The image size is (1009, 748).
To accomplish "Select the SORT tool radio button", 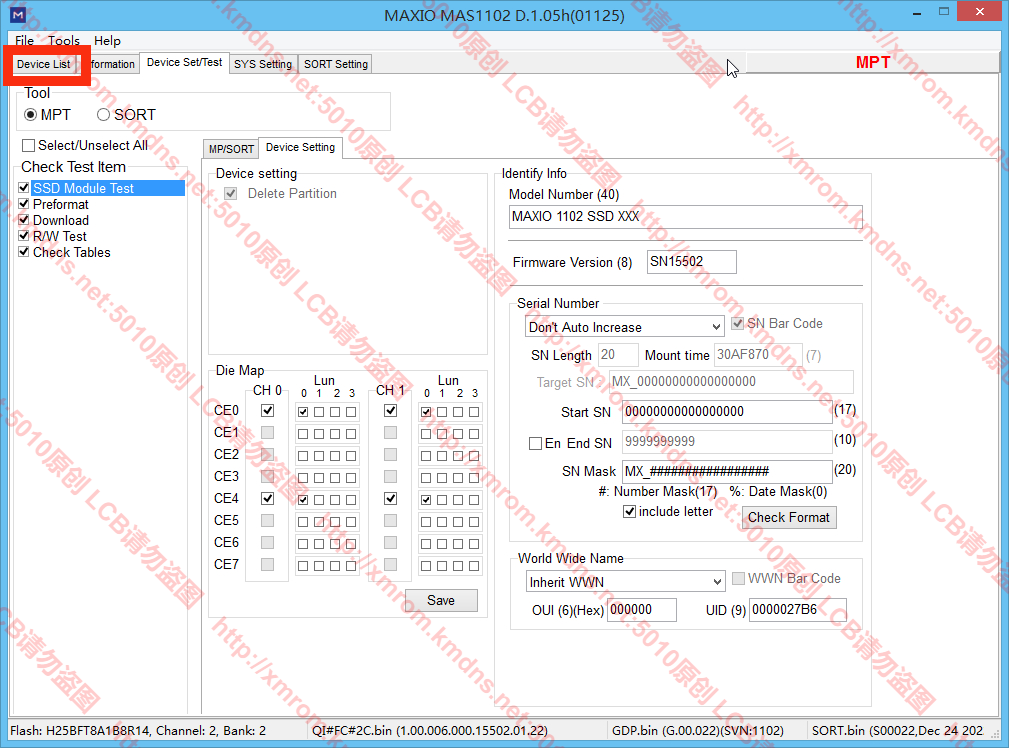I will [x=104, y=115].
